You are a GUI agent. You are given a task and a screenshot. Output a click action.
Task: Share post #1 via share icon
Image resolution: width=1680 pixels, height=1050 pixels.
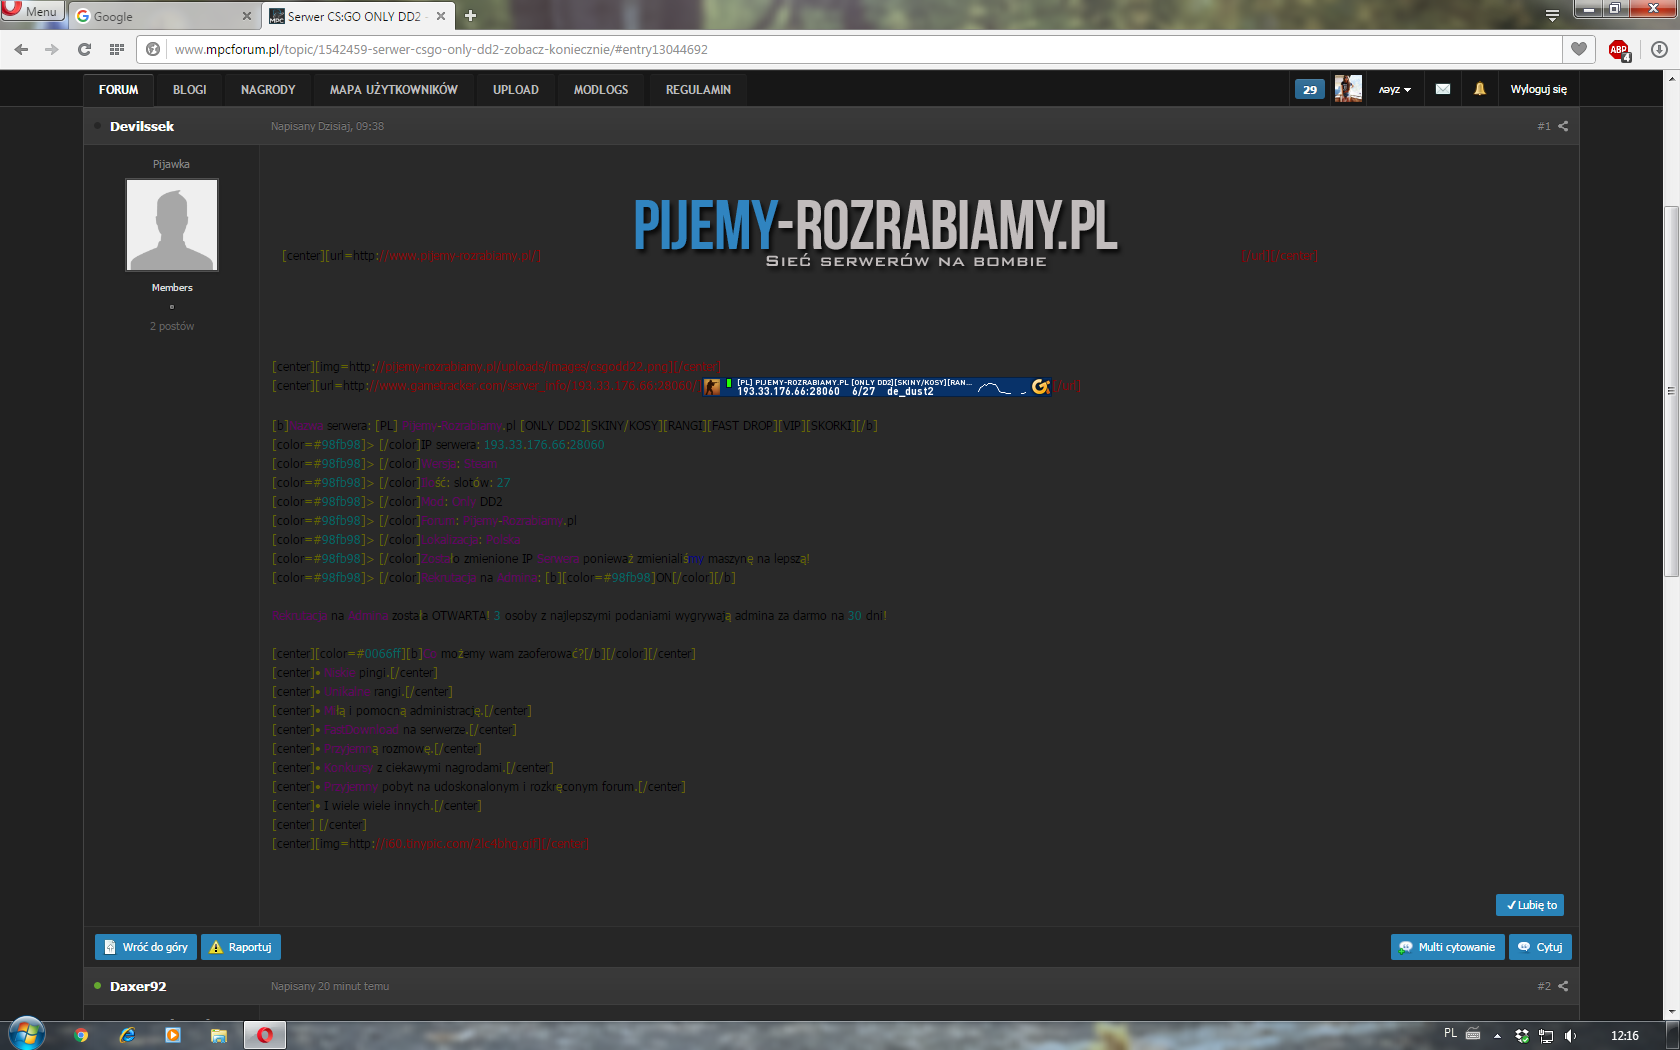(x=1563, y=126)
